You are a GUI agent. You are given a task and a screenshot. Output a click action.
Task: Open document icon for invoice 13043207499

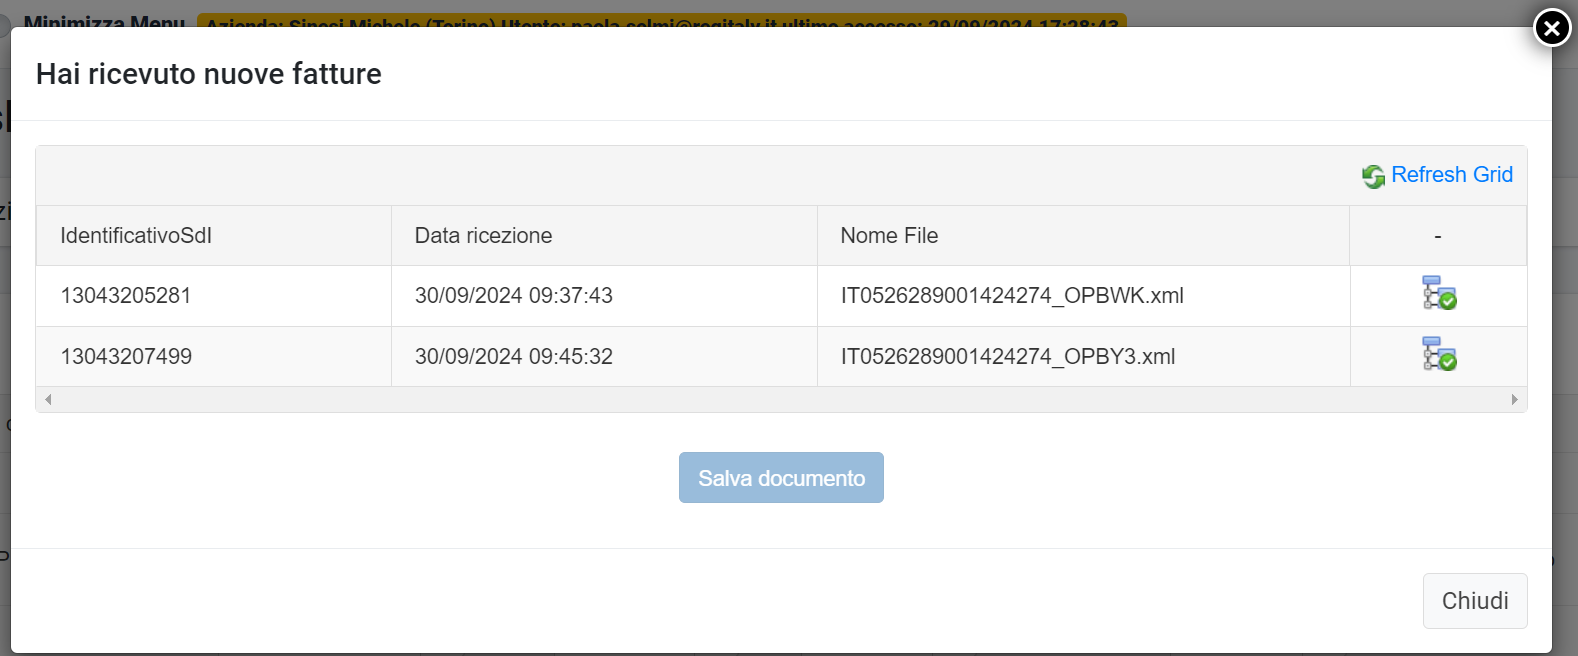(1438, 355)
